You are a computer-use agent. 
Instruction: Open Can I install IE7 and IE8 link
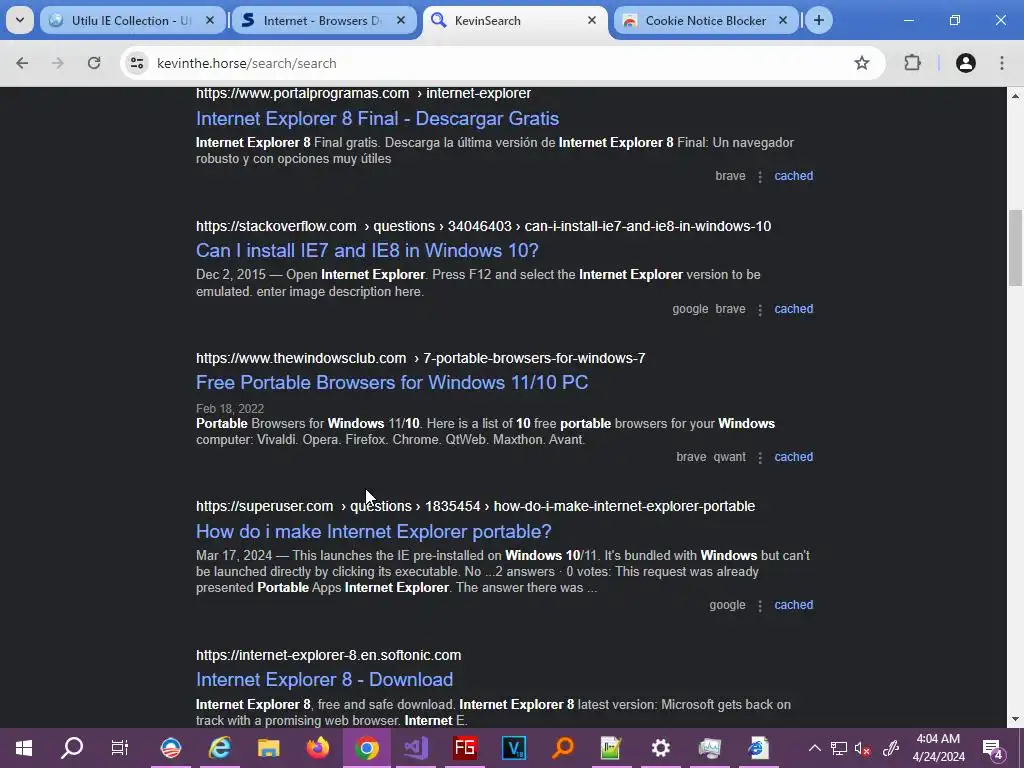[x=367, y=250]
